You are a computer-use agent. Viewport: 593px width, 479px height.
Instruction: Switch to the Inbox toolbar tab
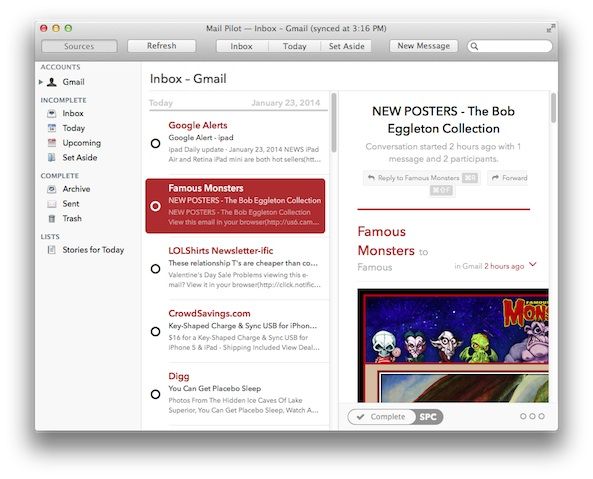[x=242, y=46]
